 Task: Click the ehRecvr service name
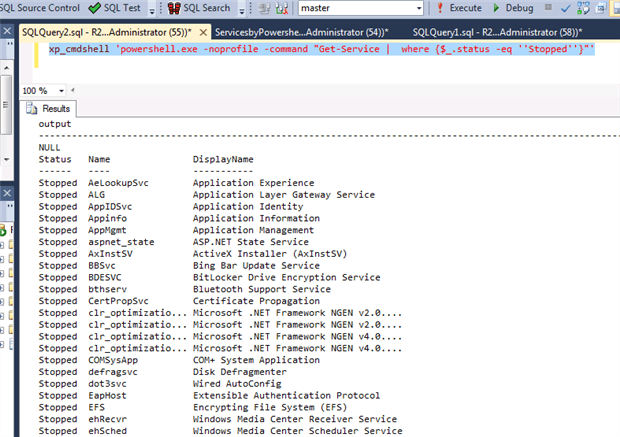pos(107,419)
